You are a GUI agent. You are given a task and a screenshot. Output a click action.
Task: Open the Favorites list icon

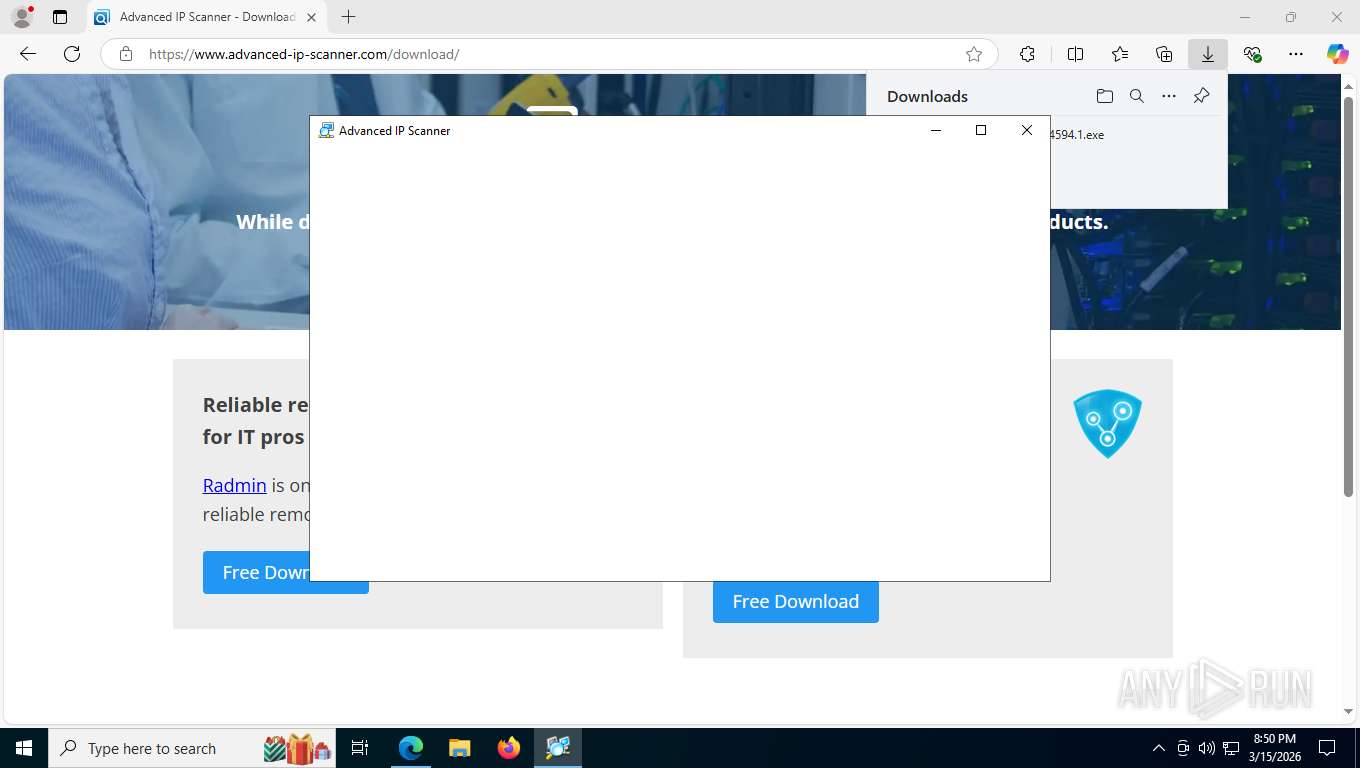(1120, 54)
